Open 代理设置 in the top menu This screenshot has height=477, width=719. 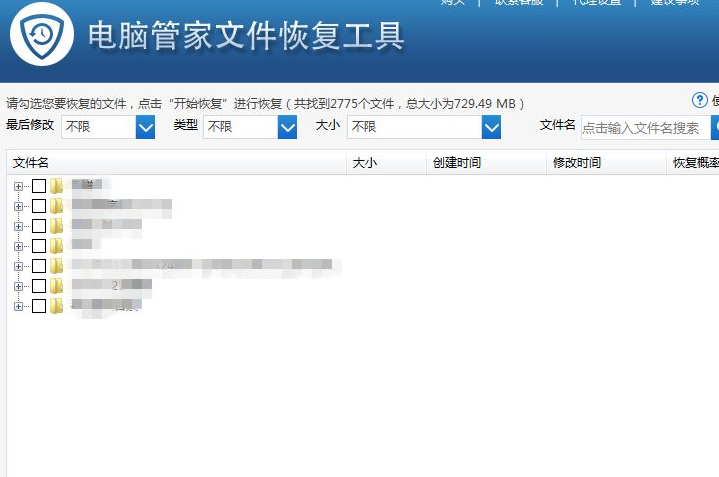pos(596,3)
